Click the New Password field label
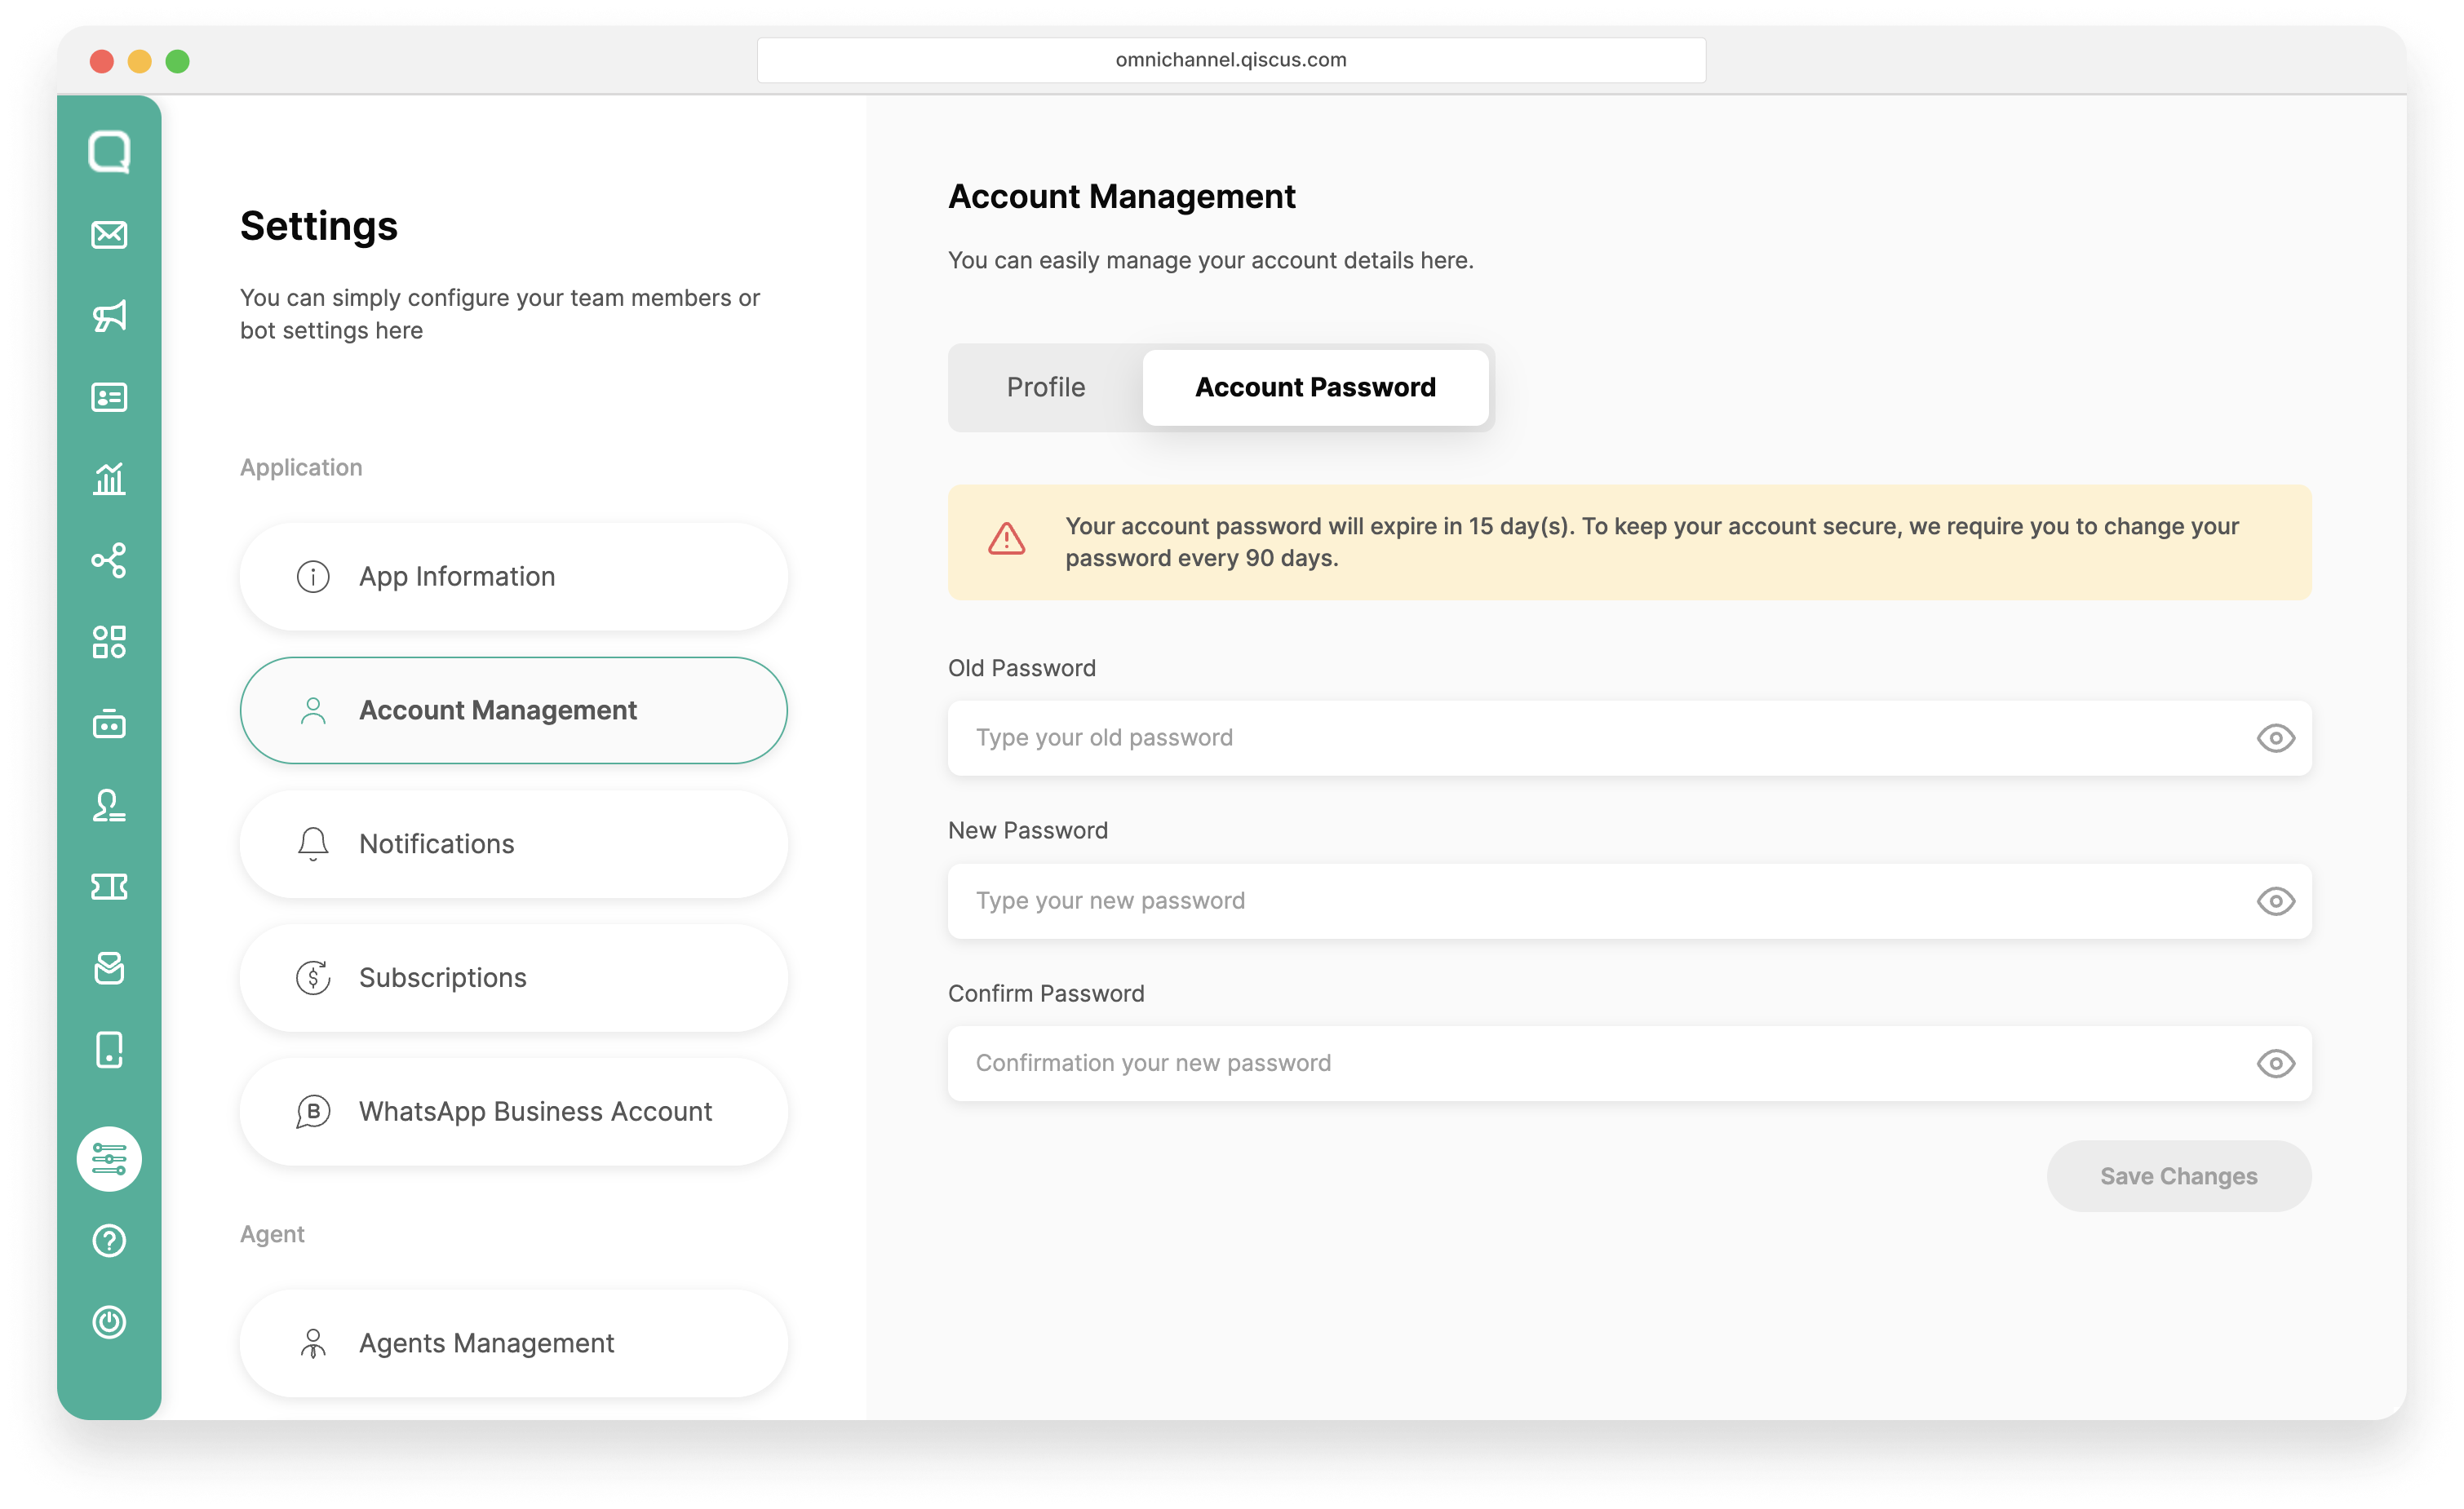The image size is (2464, 1509). click(x=1027, y=830)
